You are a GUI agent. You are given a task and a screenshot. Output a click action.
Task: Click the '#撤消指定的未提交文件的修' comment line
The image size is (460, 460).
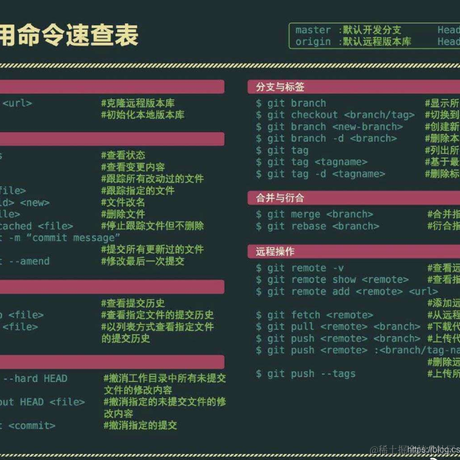click(165, 402)
